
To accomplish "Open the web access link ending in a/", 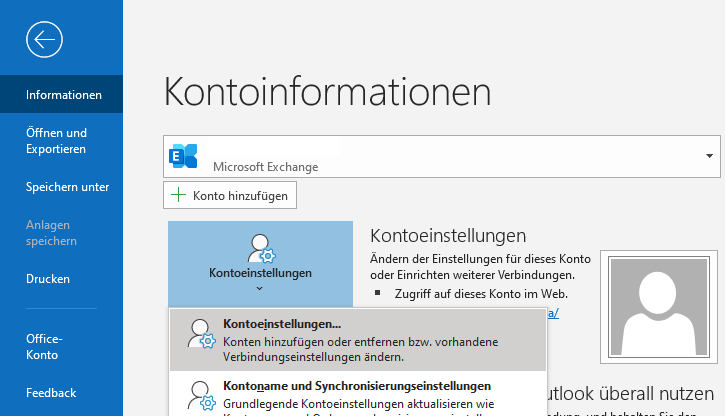I will coord(553,313).
